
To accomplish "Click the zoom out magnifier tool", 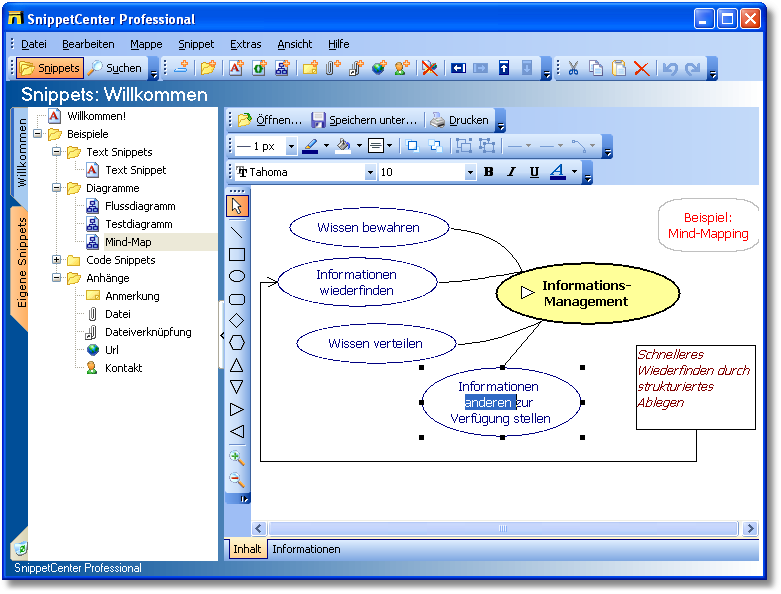I will (237, 479).
